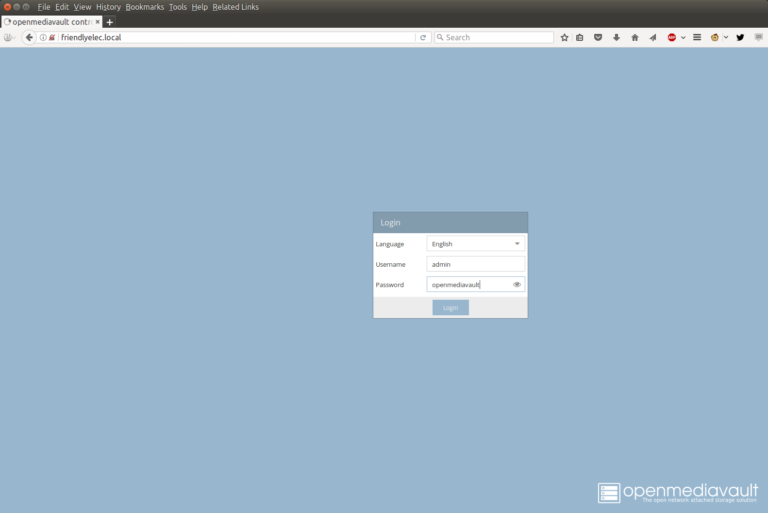Open the hamburger menu icon

point(697,37)
